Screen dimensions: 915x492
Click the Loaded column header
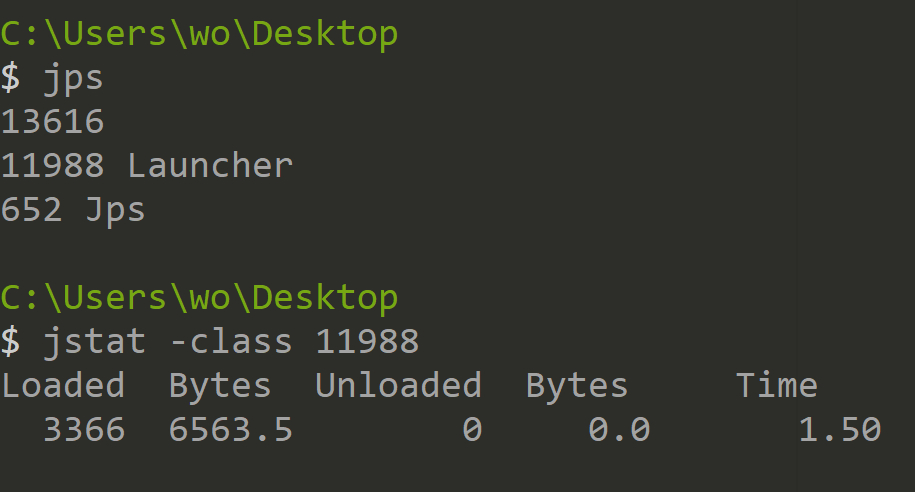(63, 386)
